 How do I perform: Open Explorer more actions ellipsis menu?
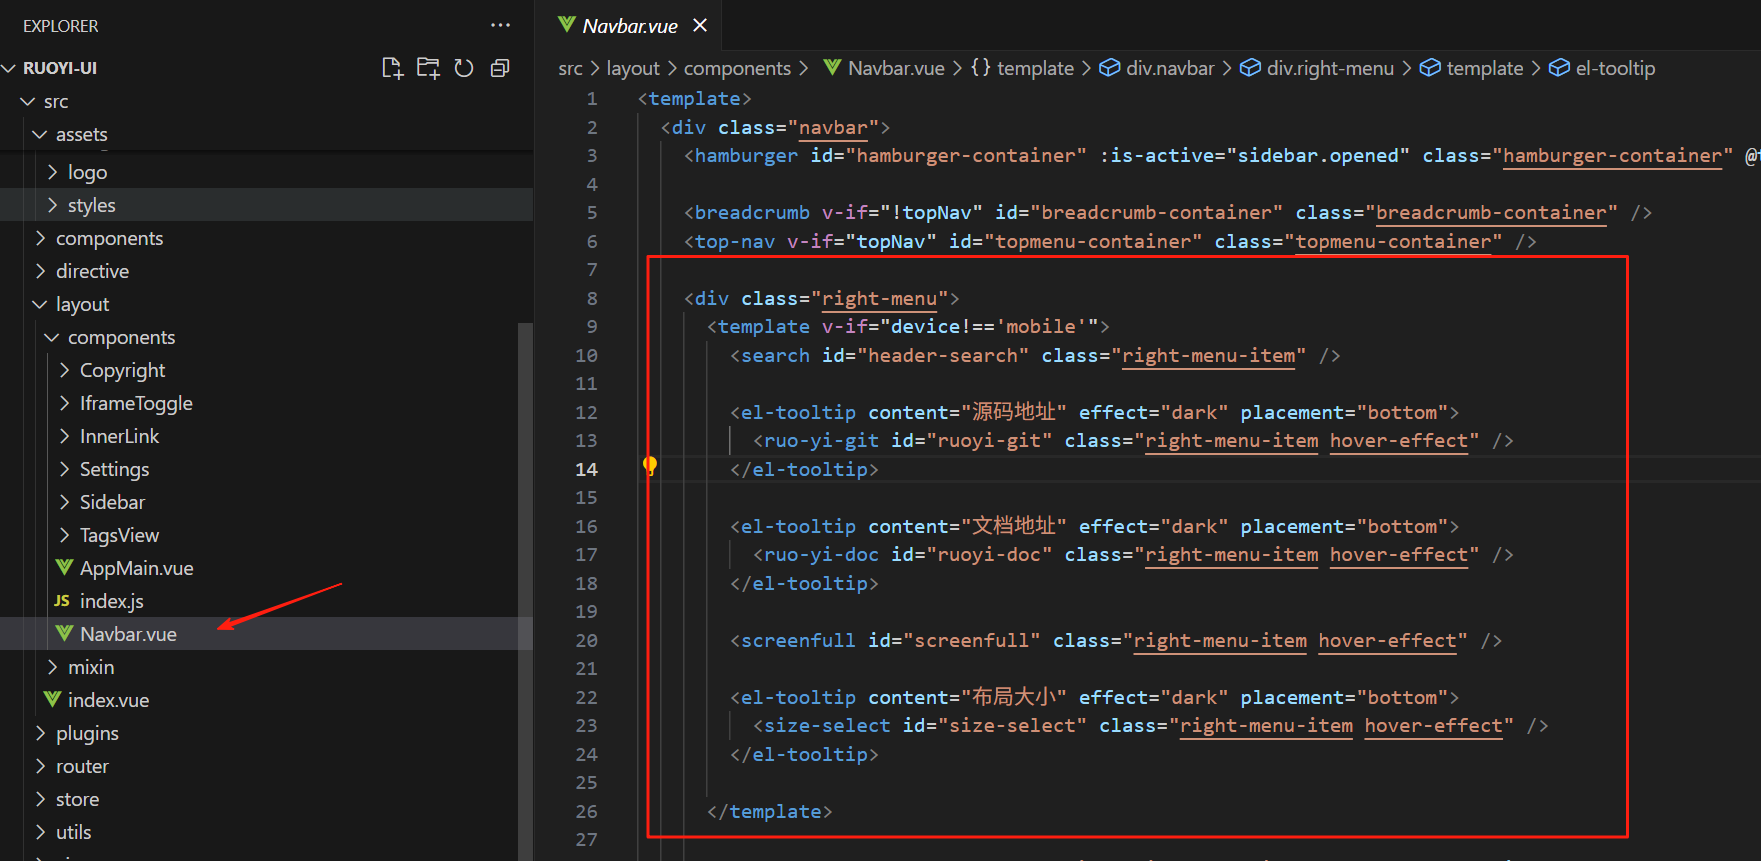500,25
